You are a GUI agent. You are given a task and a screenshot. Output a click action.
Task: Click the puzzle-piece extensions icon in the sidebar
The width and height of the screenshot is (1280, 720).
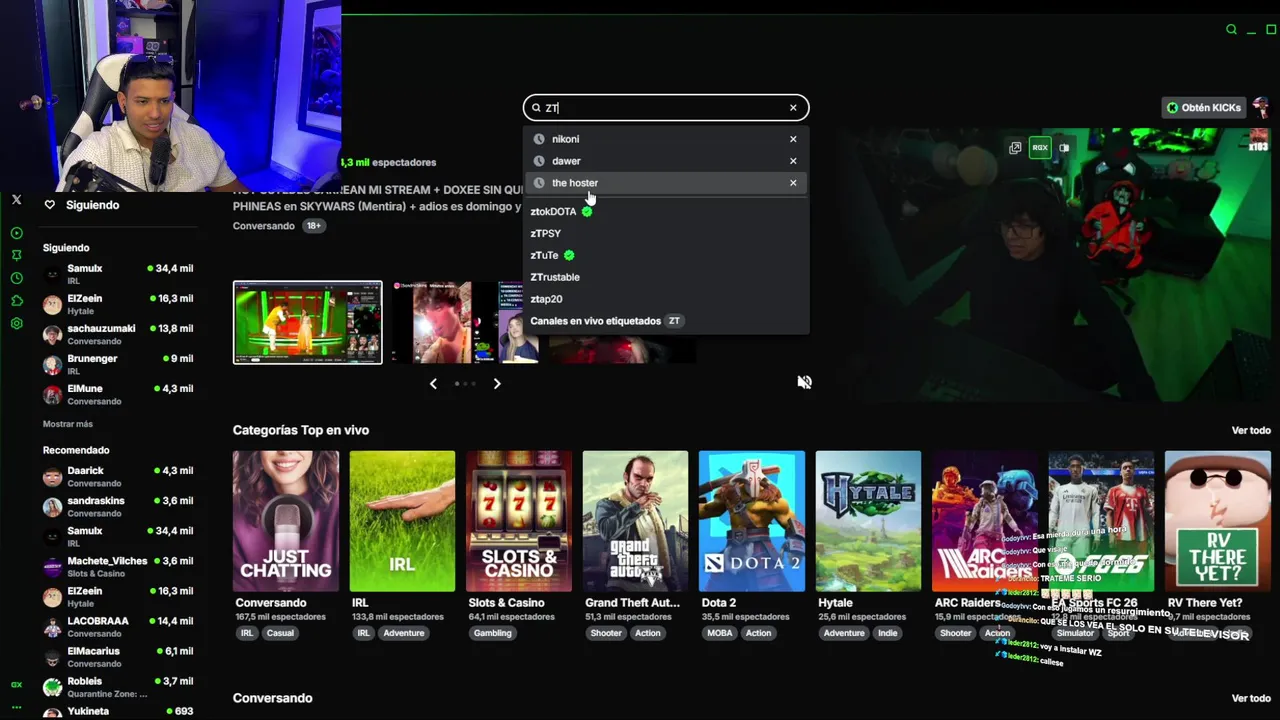(16, 301)
